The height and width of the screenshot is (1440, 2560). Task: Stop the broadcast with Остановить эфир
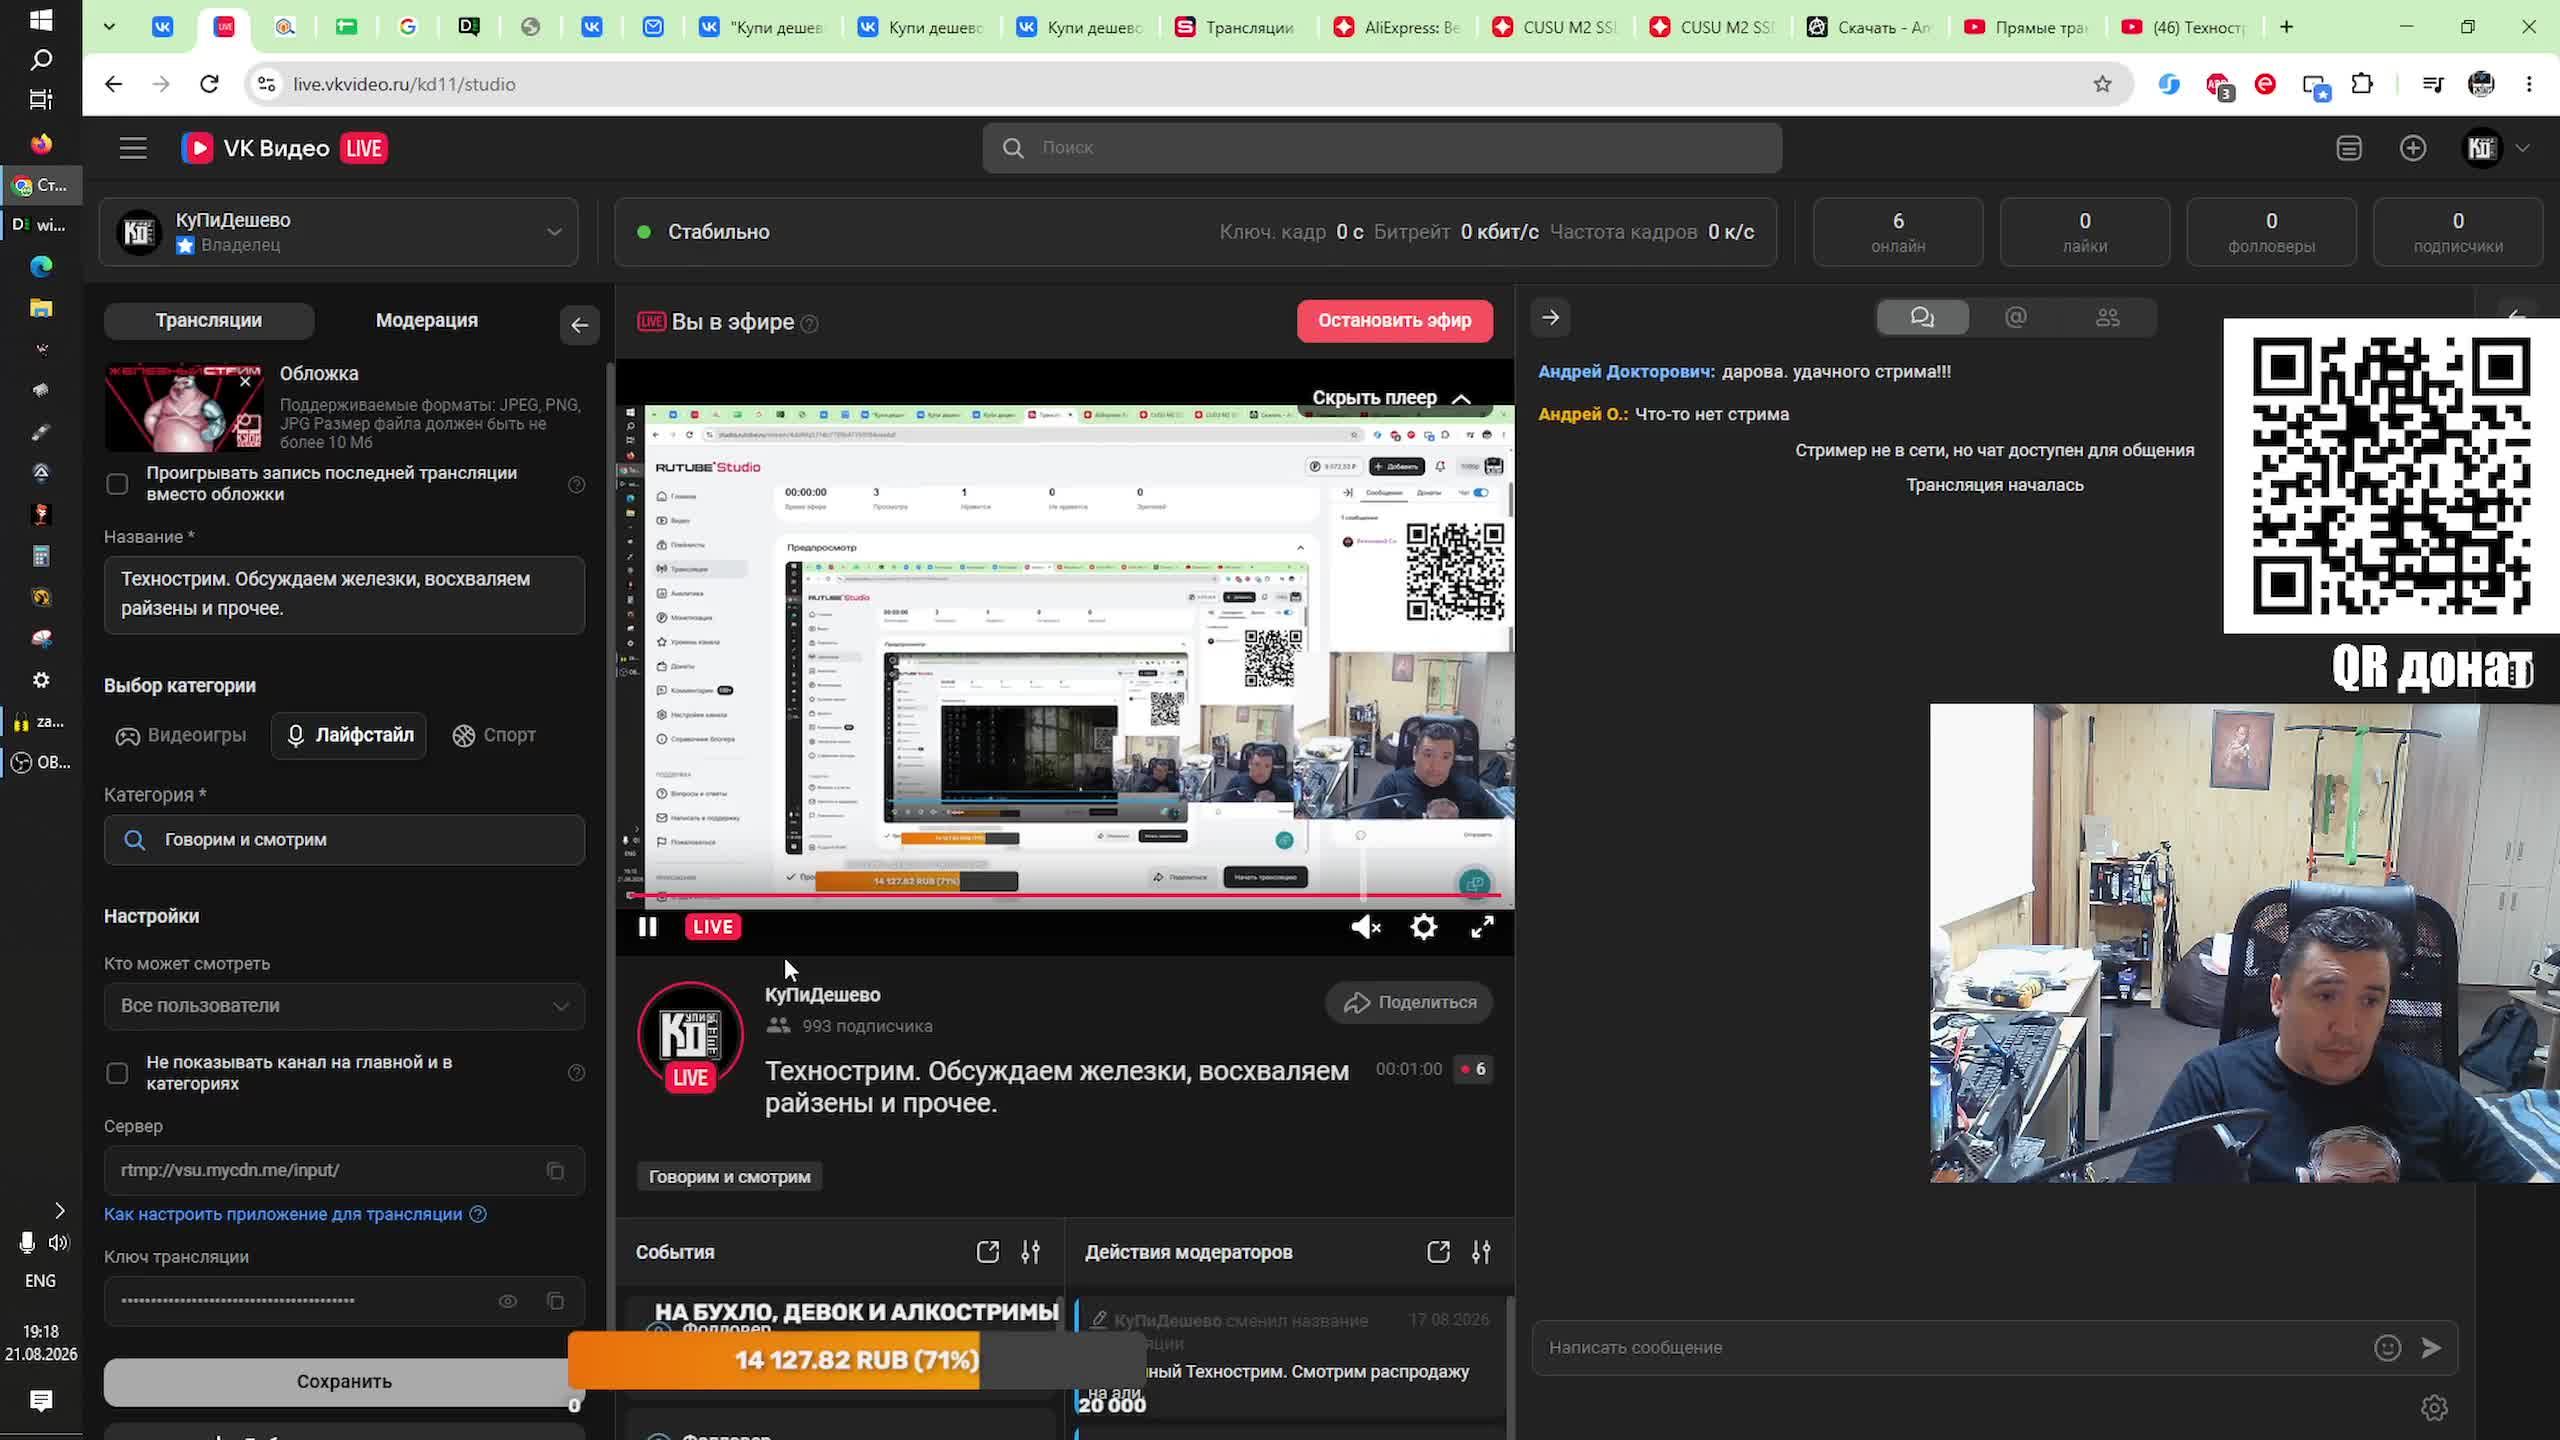coord(1395,321)
